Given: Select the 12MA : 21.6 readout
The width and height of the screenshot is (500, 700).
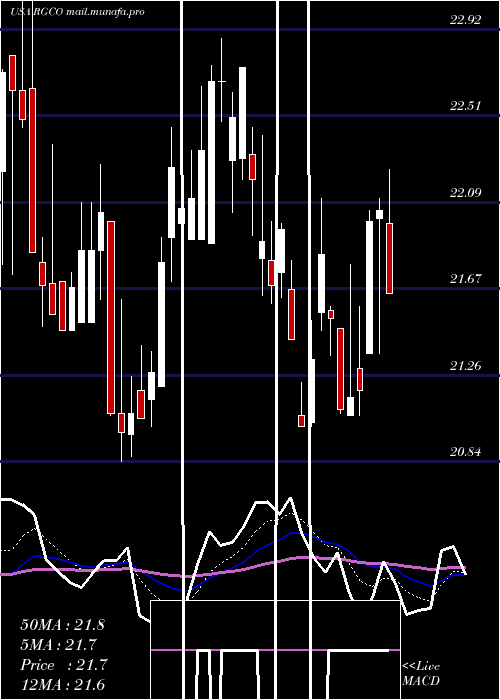Looking at the screenshot, I should (62, 685).
